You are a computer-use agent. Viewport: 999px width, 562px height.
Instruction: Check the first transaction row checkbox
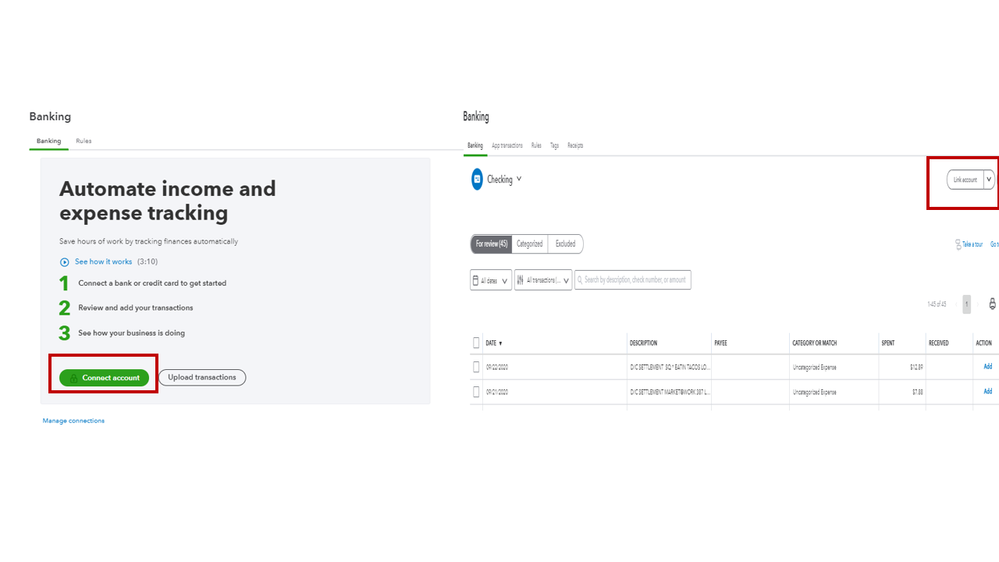coord(476,367)
